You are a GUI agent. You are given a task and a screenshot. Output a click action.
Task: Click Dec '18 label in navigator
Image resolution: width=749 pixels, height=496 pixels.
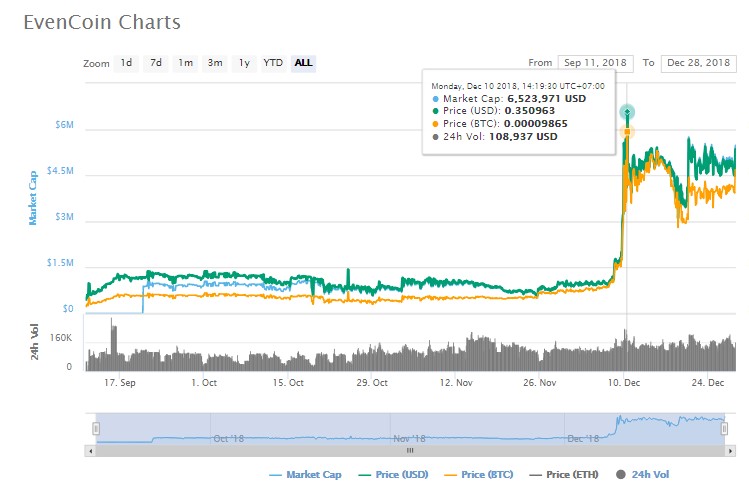coord(583,439)
